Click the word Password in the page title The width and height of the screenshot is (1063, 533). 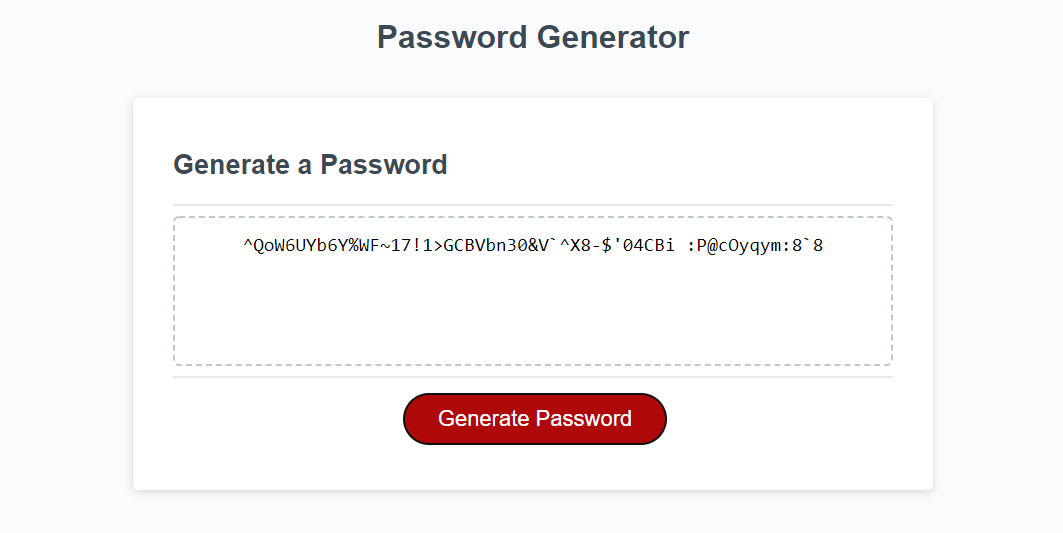tap(452, 37)
